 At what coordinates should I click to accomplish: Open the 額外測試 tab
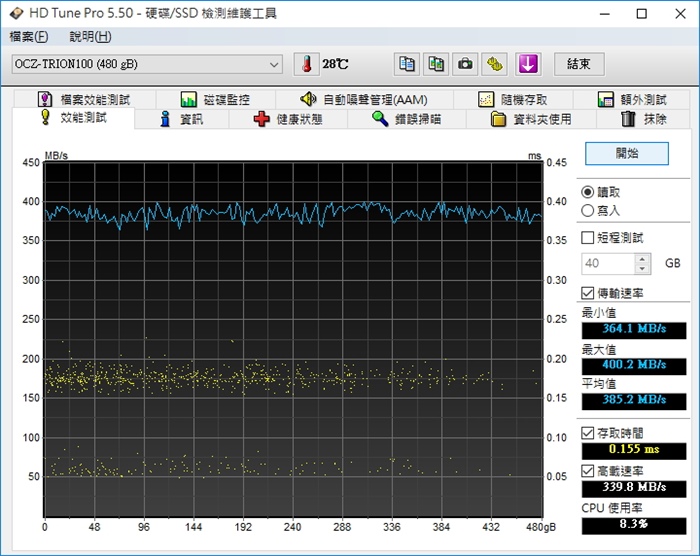[632, 99]
